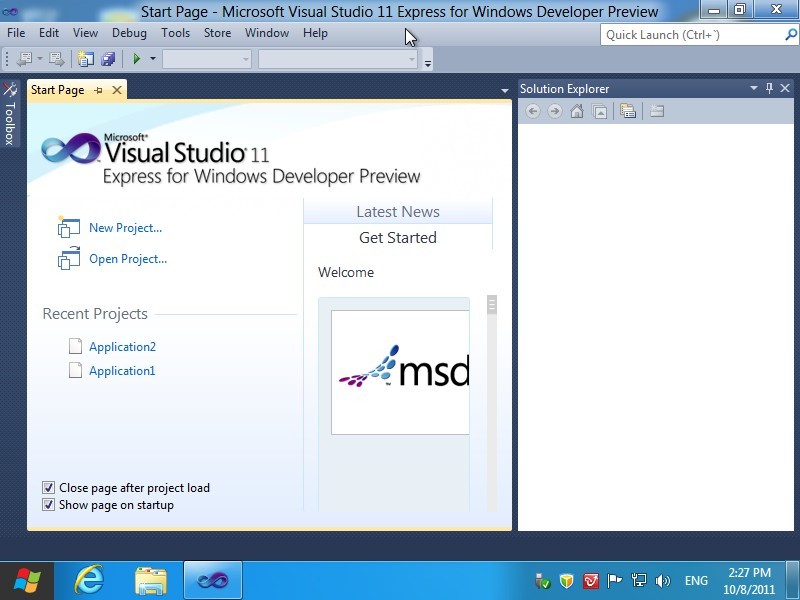The height and width of the screenshot is (600, 800).
Task: Click the Get Started content scrollbar thumb
Action: coord(492,305)
